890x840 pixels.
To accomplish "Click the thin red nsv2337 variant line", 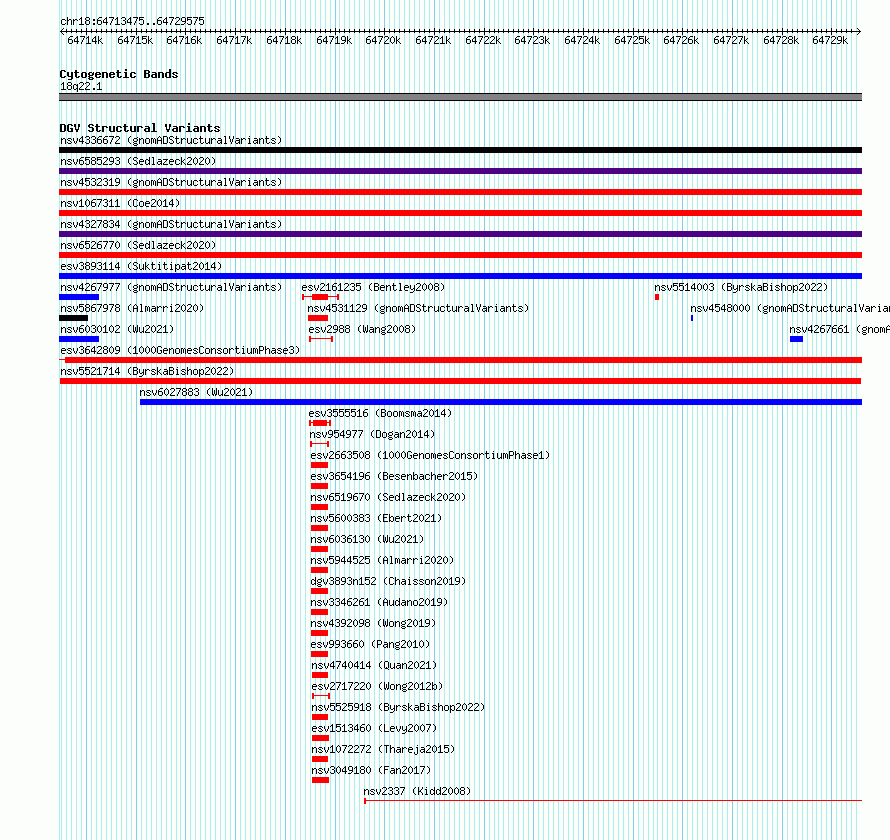I will (x=613, y=801).
